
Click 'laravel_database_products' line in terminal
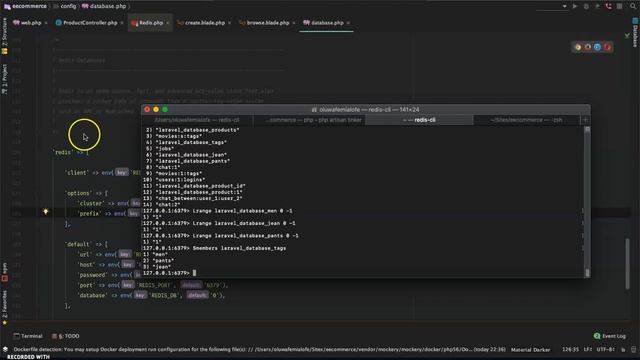[x=197, y=130]
